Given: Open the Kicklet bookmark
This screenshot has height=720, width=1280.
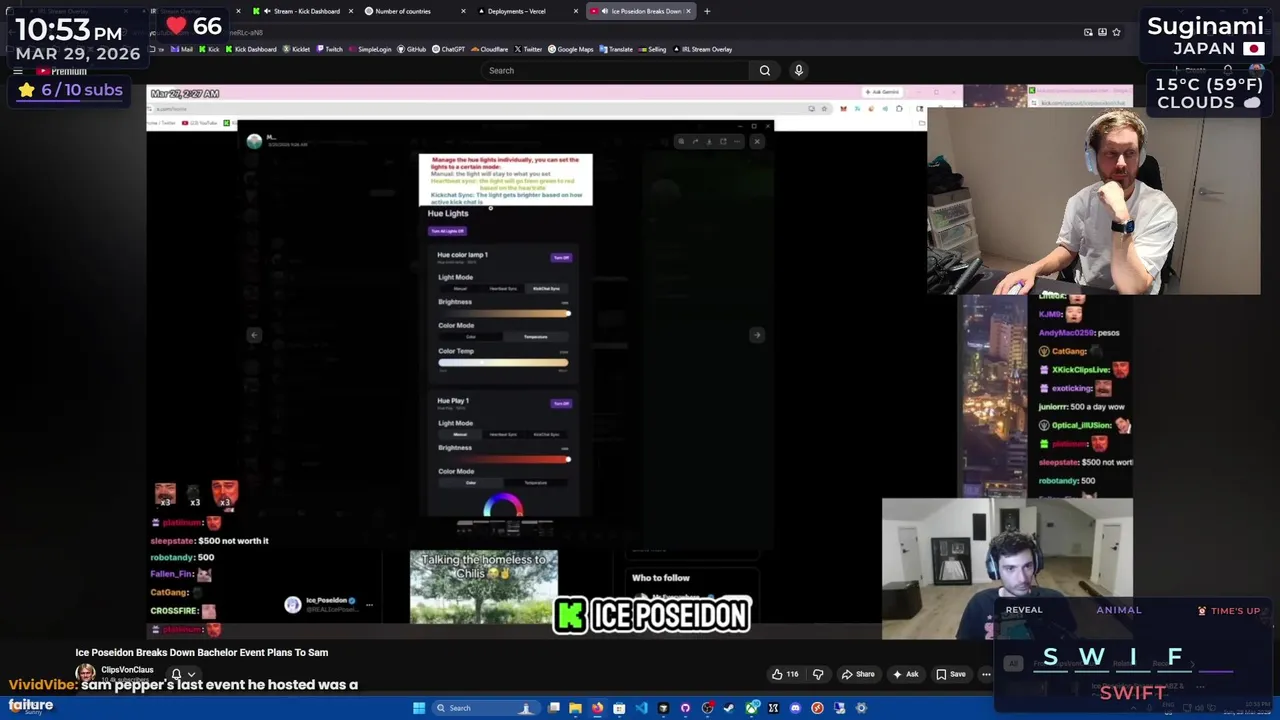Looking at the screenshot, I should pyautogui.click(x=297, y=49).
